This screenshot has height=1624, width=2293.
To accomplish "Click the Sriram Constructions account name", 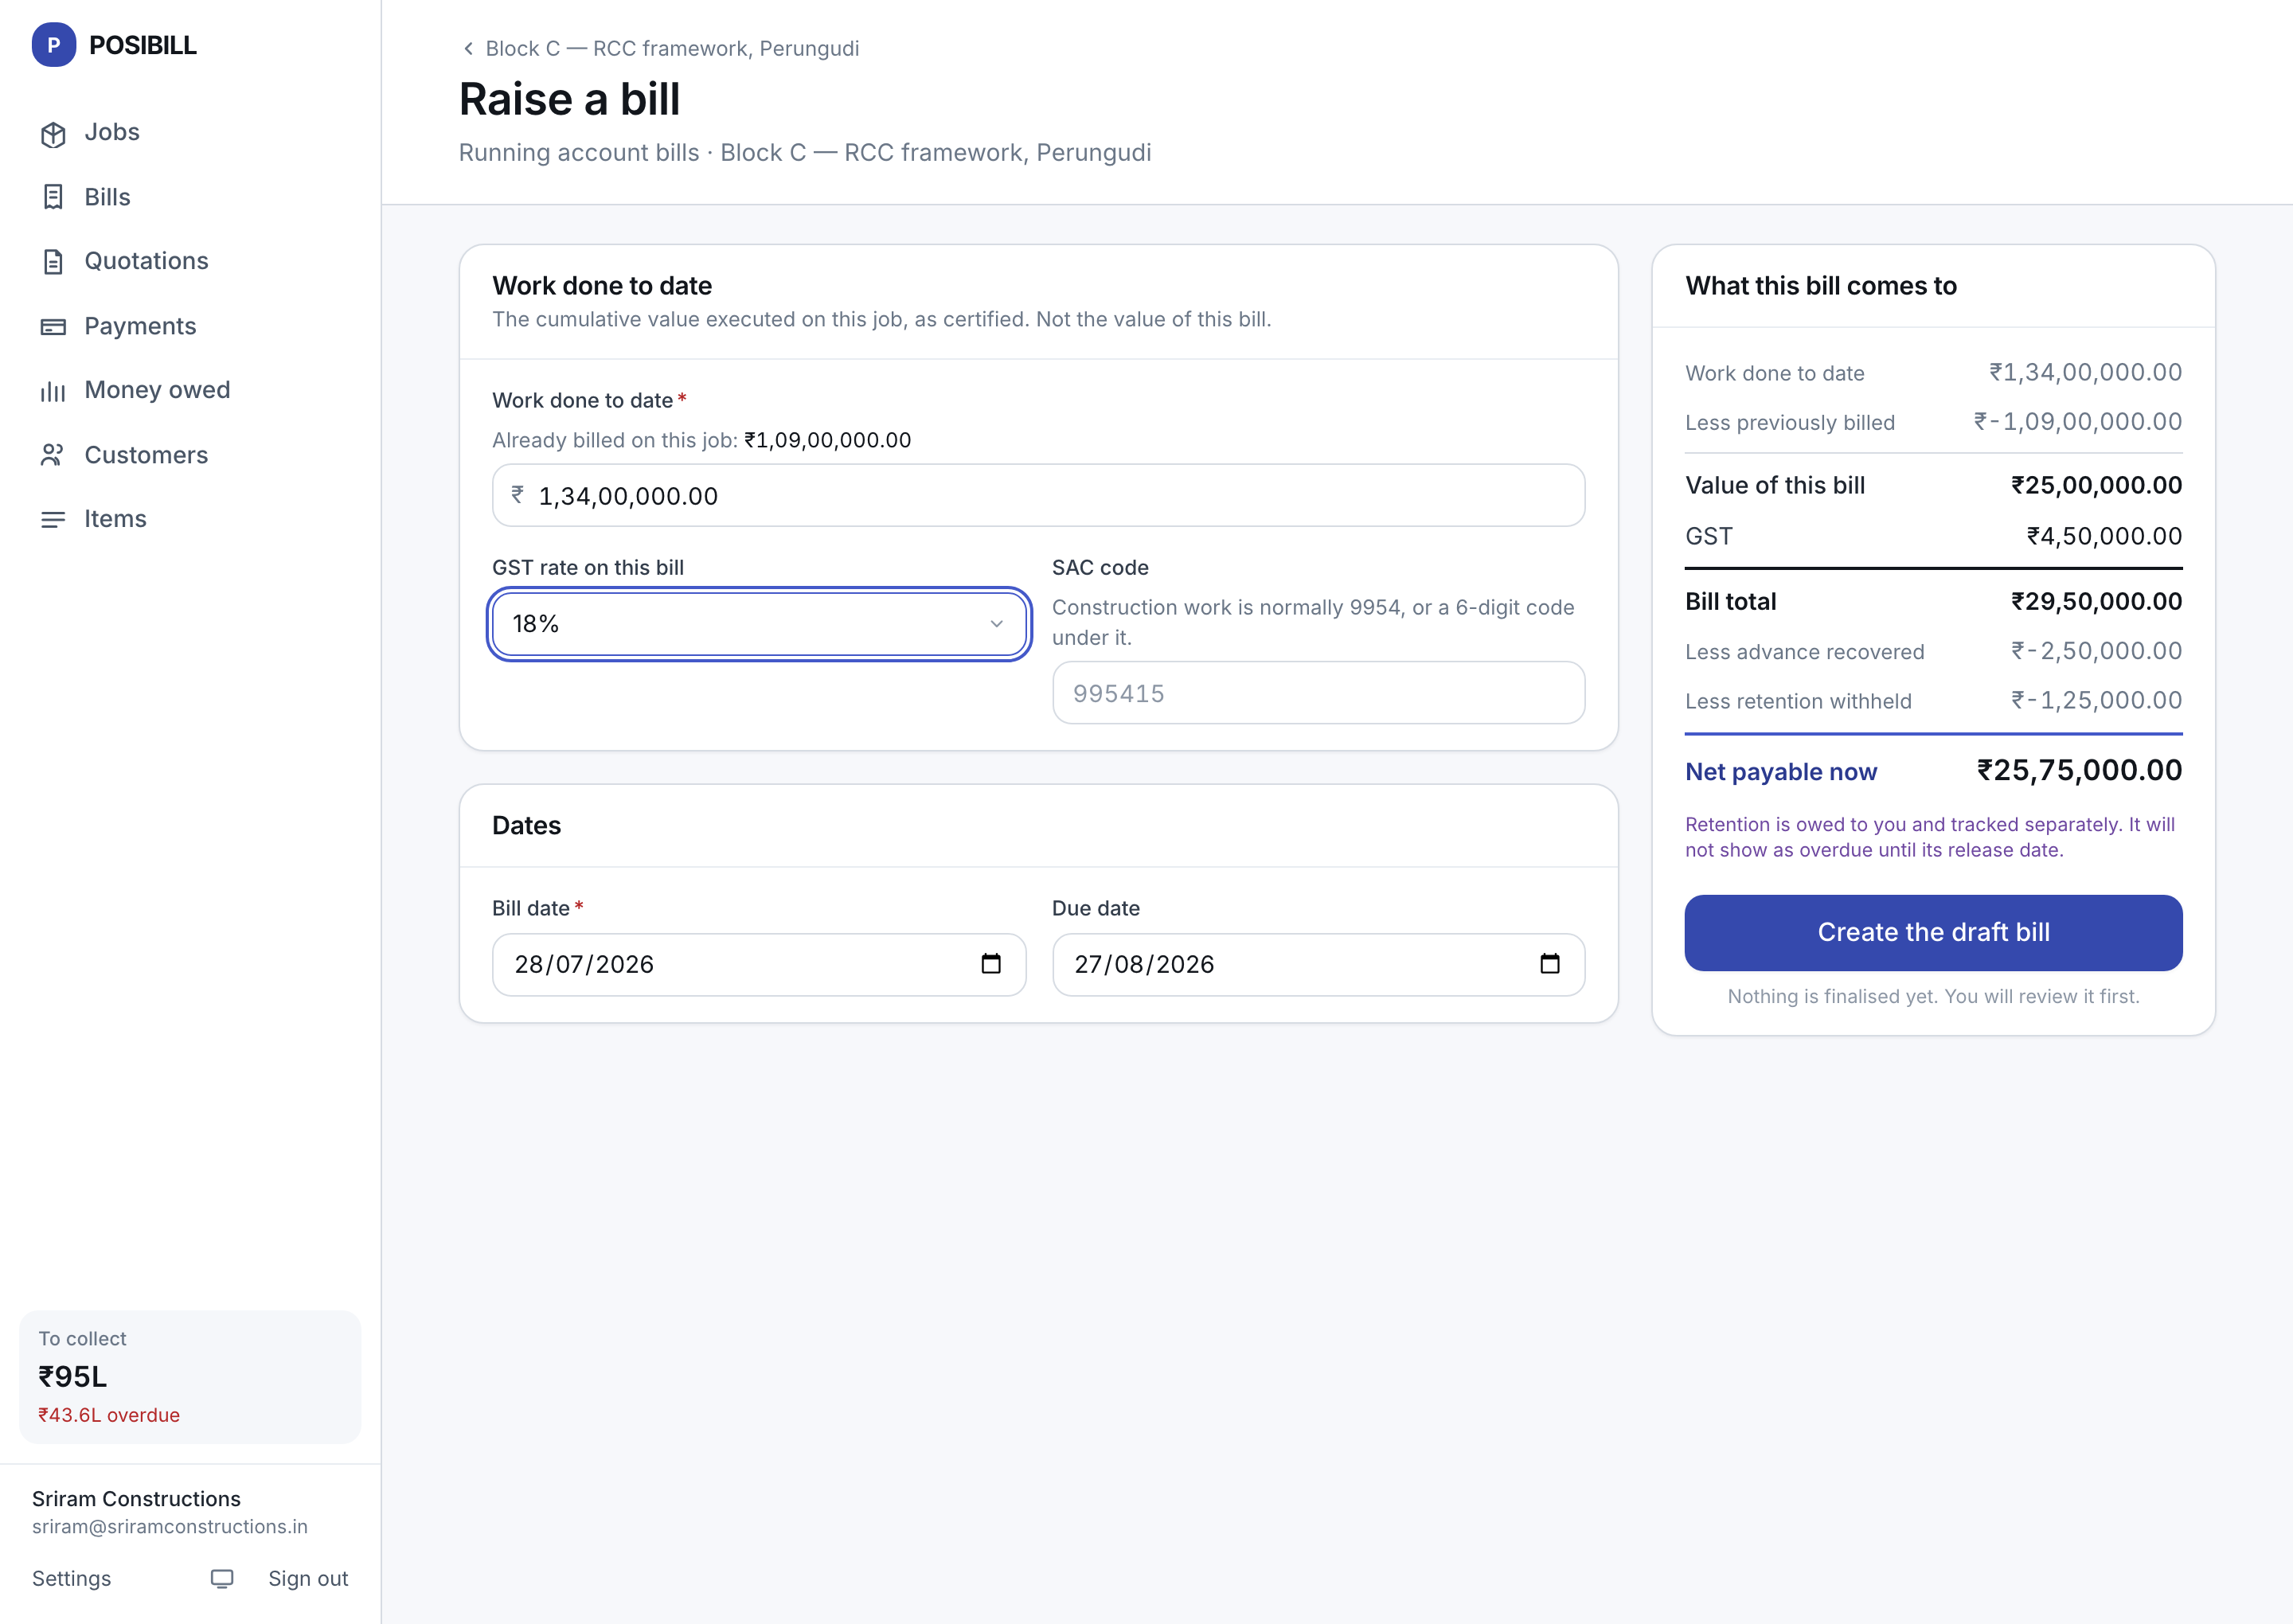I will (x=136, y=1499).
